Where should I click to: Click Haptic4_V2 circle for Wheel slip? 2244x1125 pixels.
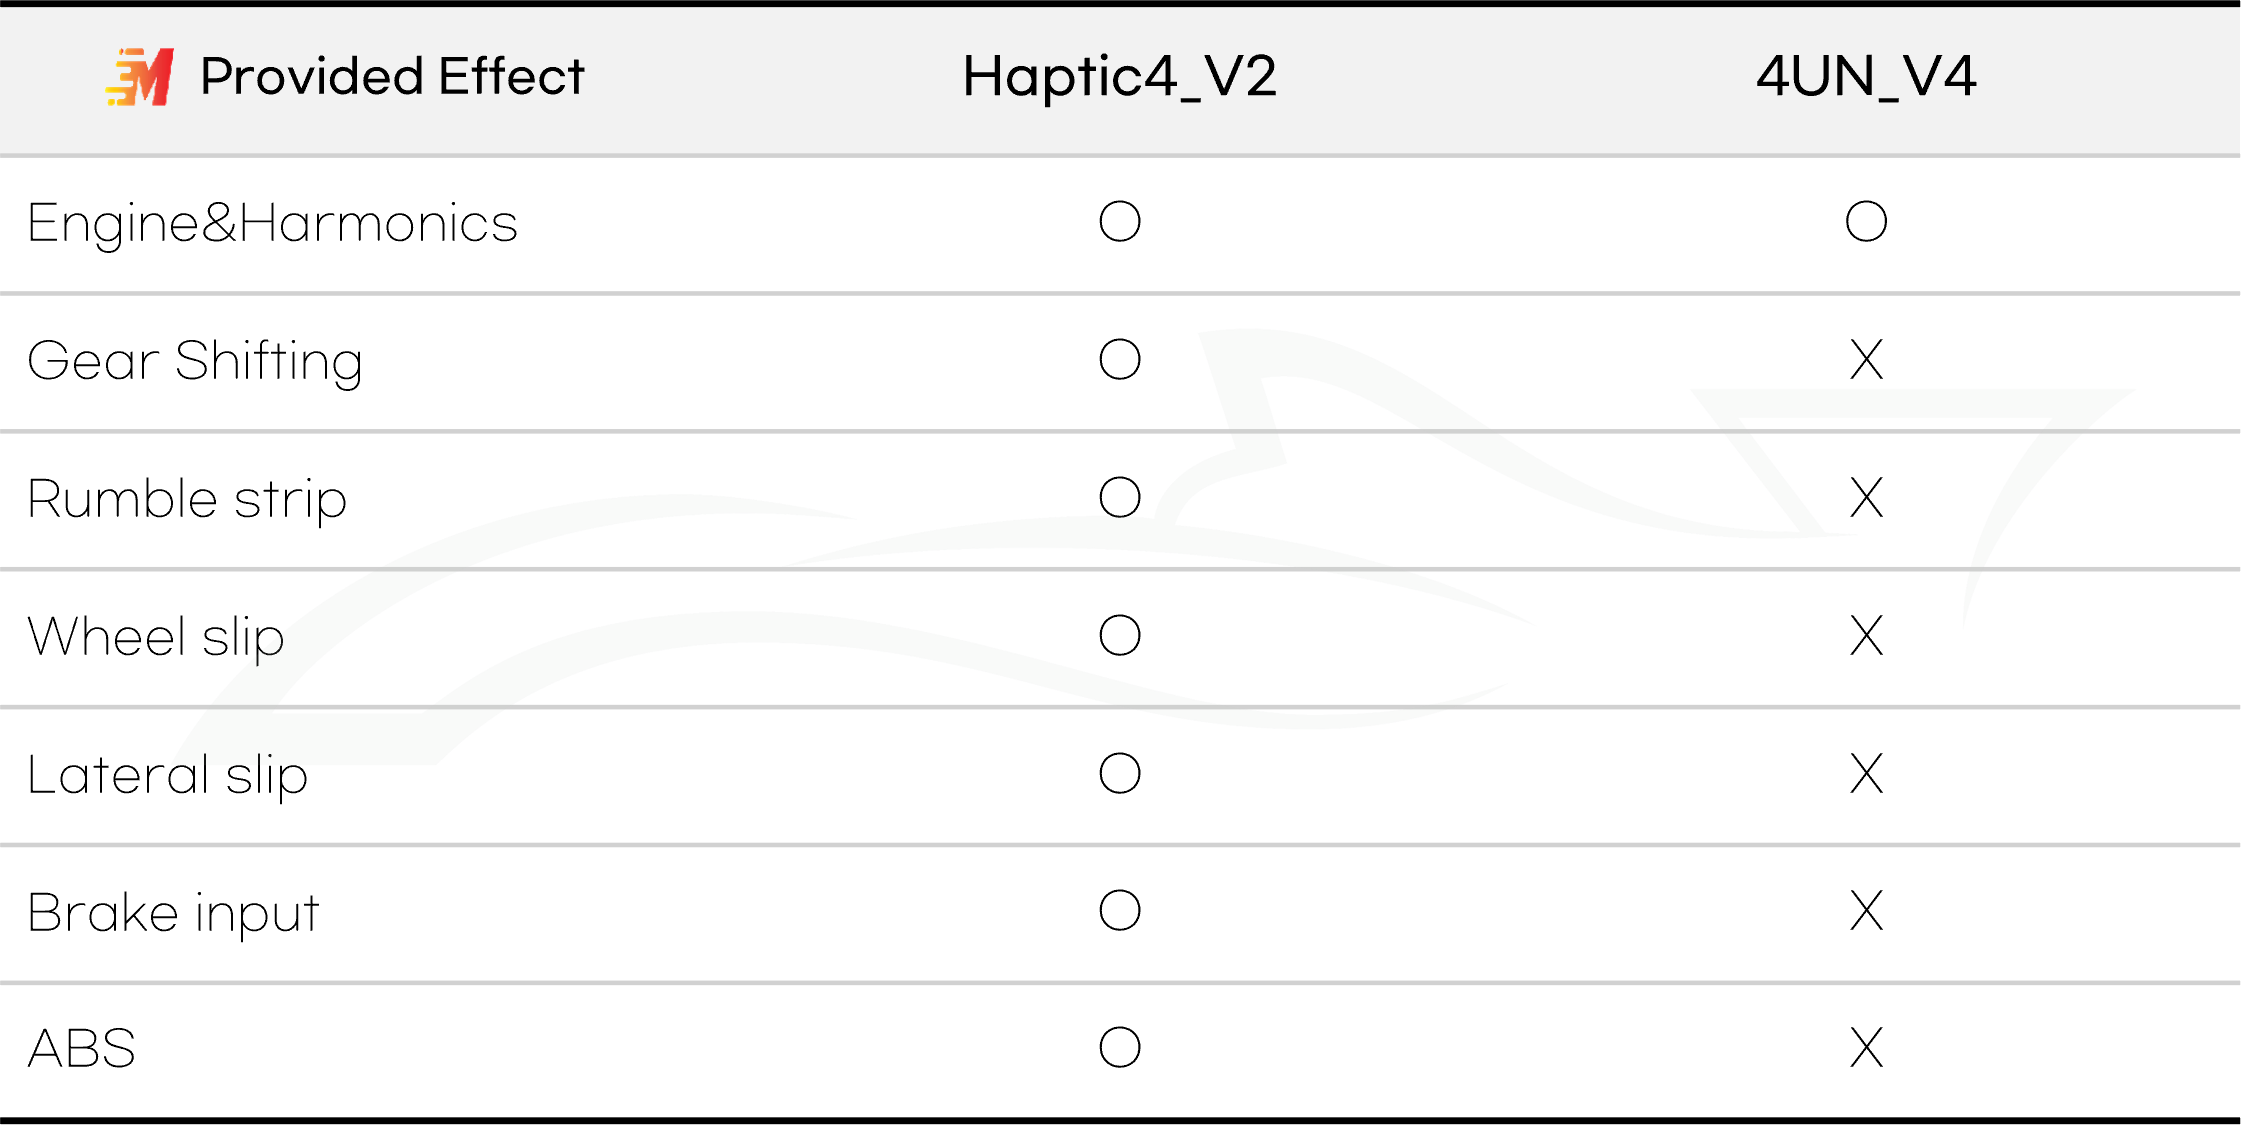pos(1120,635)
